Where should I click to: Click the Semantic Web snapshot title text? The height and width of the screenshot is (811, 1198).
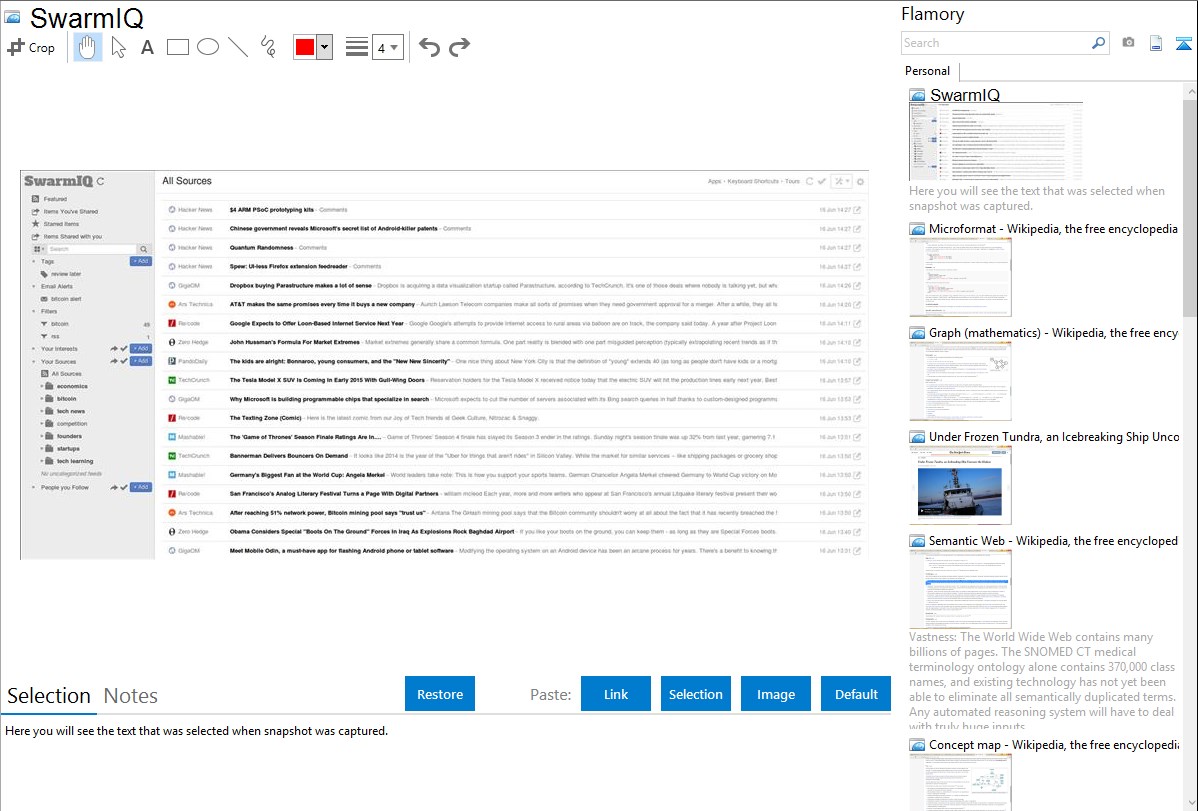click(1053, 540)
